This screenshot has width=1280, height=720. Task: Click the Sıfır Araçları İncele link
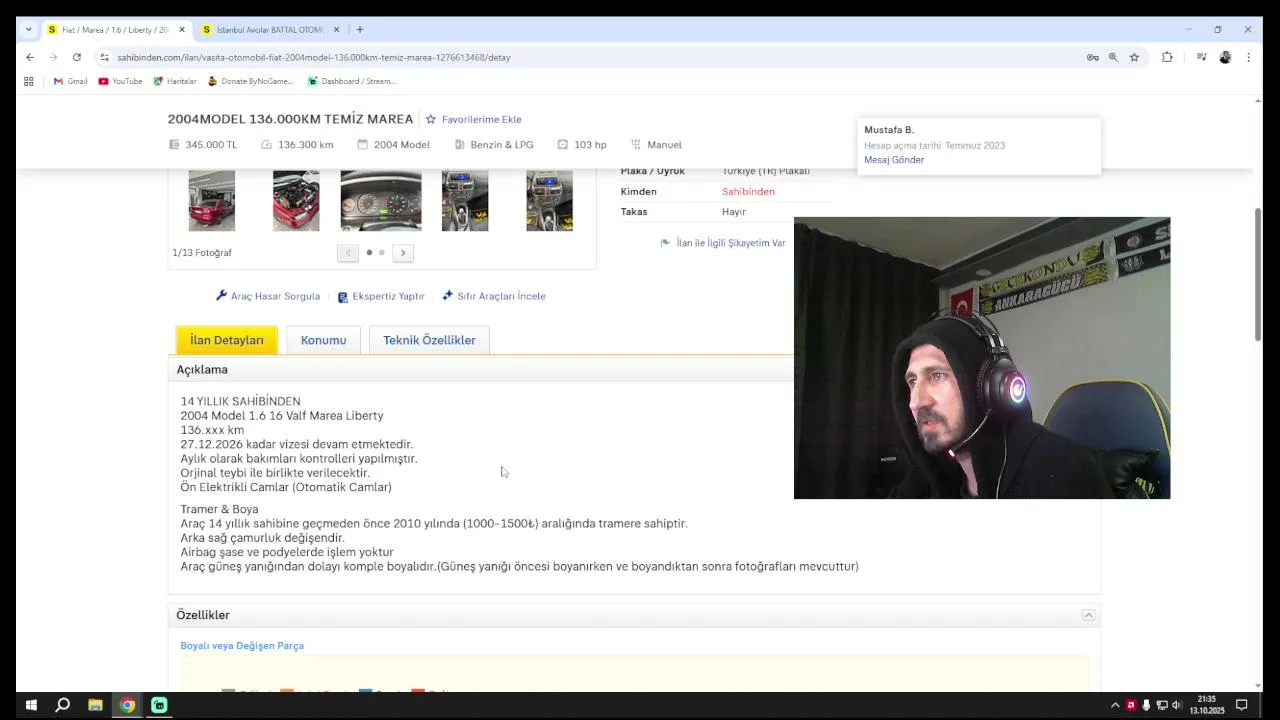pos(494,296)
